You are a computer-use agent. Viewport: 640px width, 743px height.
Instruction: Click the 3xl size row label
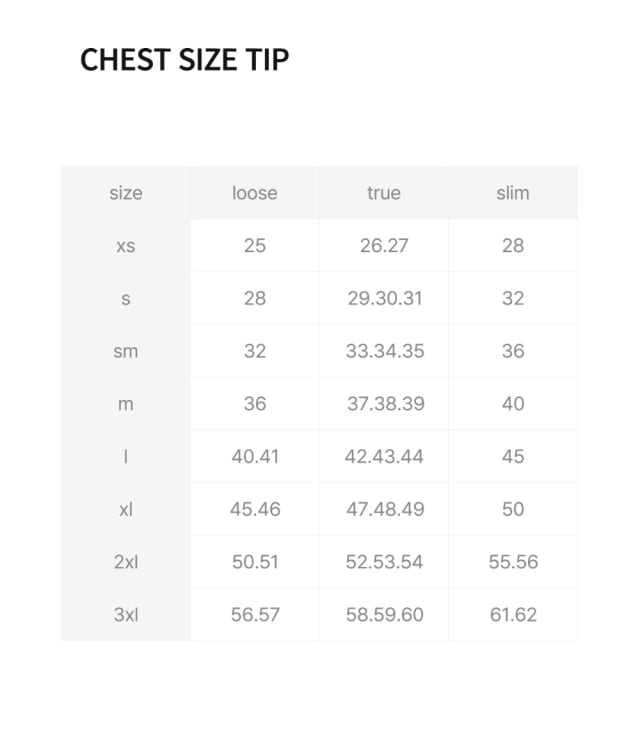pyautogui.click(x=126, y=615)
